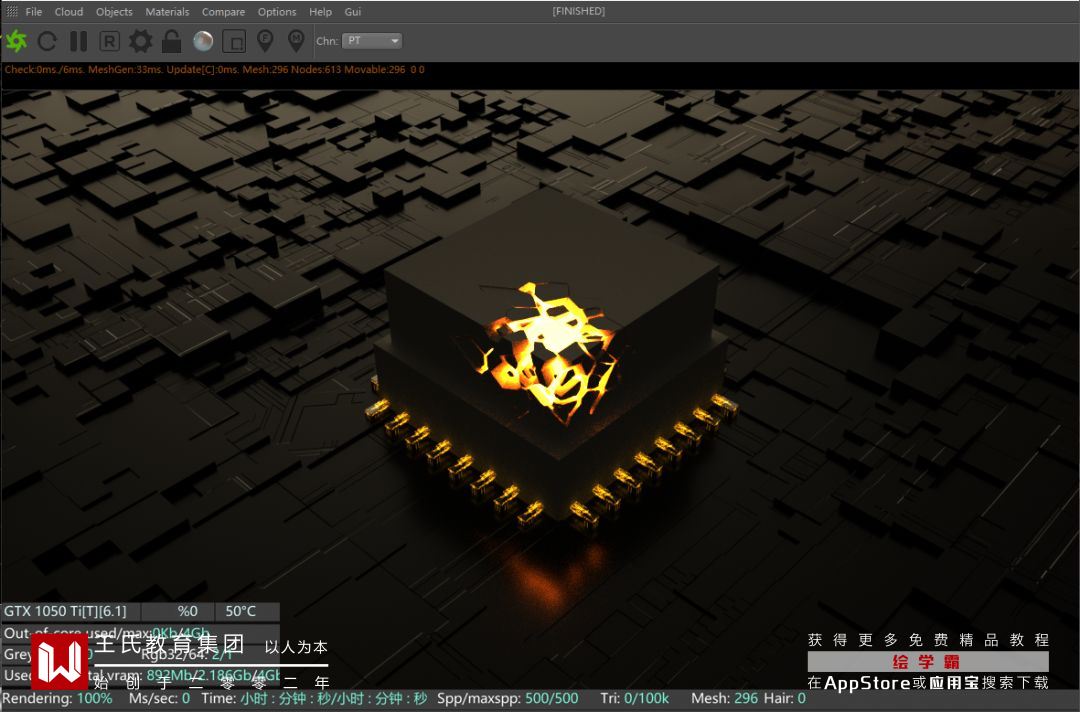The image size is (1080, 712).
Task: Open the Objects menu
Action: point(114,12)
